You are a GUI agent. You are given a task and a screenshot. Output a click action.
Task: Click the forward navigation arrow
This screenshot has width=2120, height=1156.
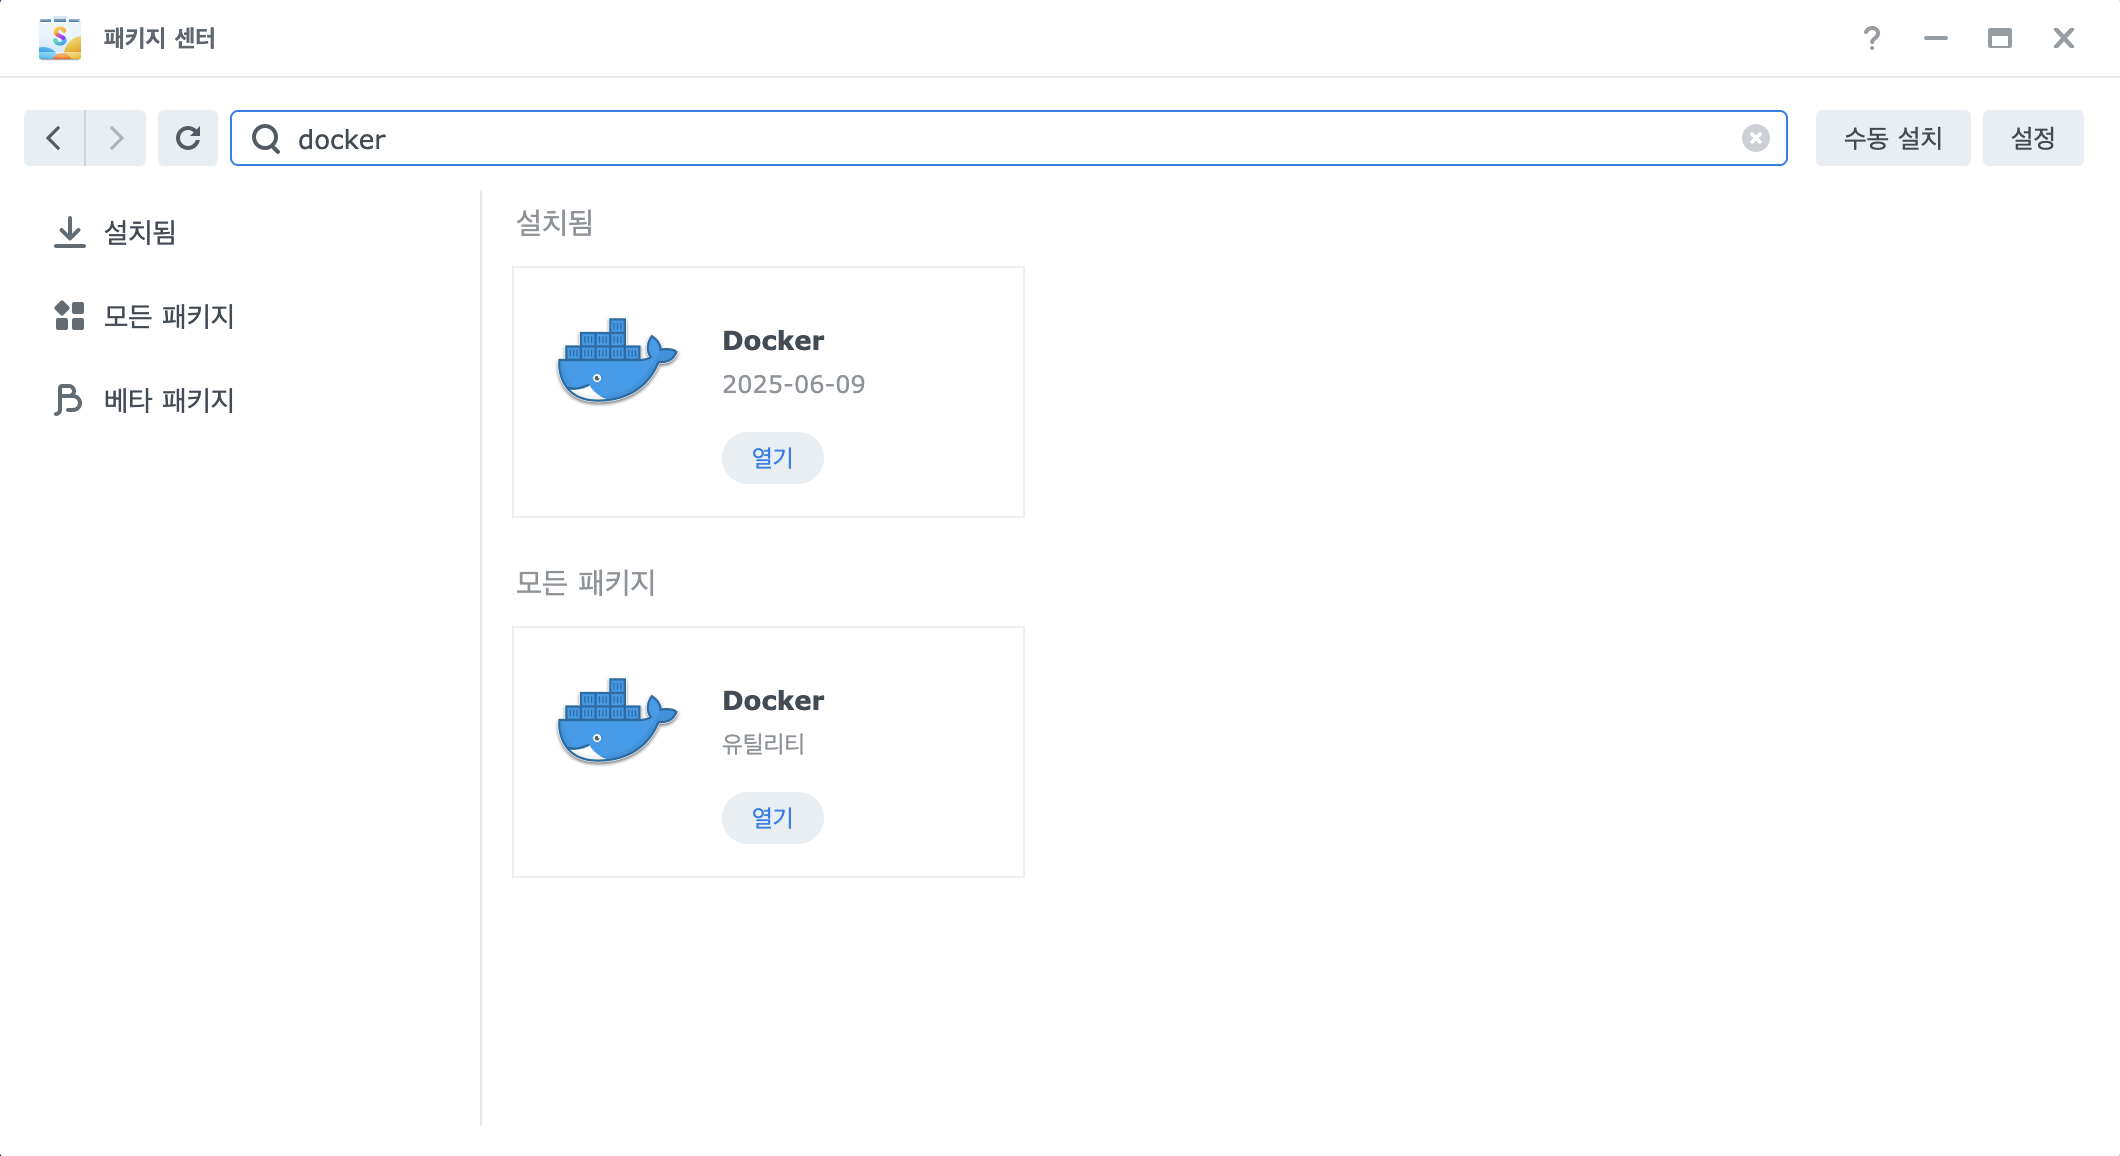(x=116, y=138)
